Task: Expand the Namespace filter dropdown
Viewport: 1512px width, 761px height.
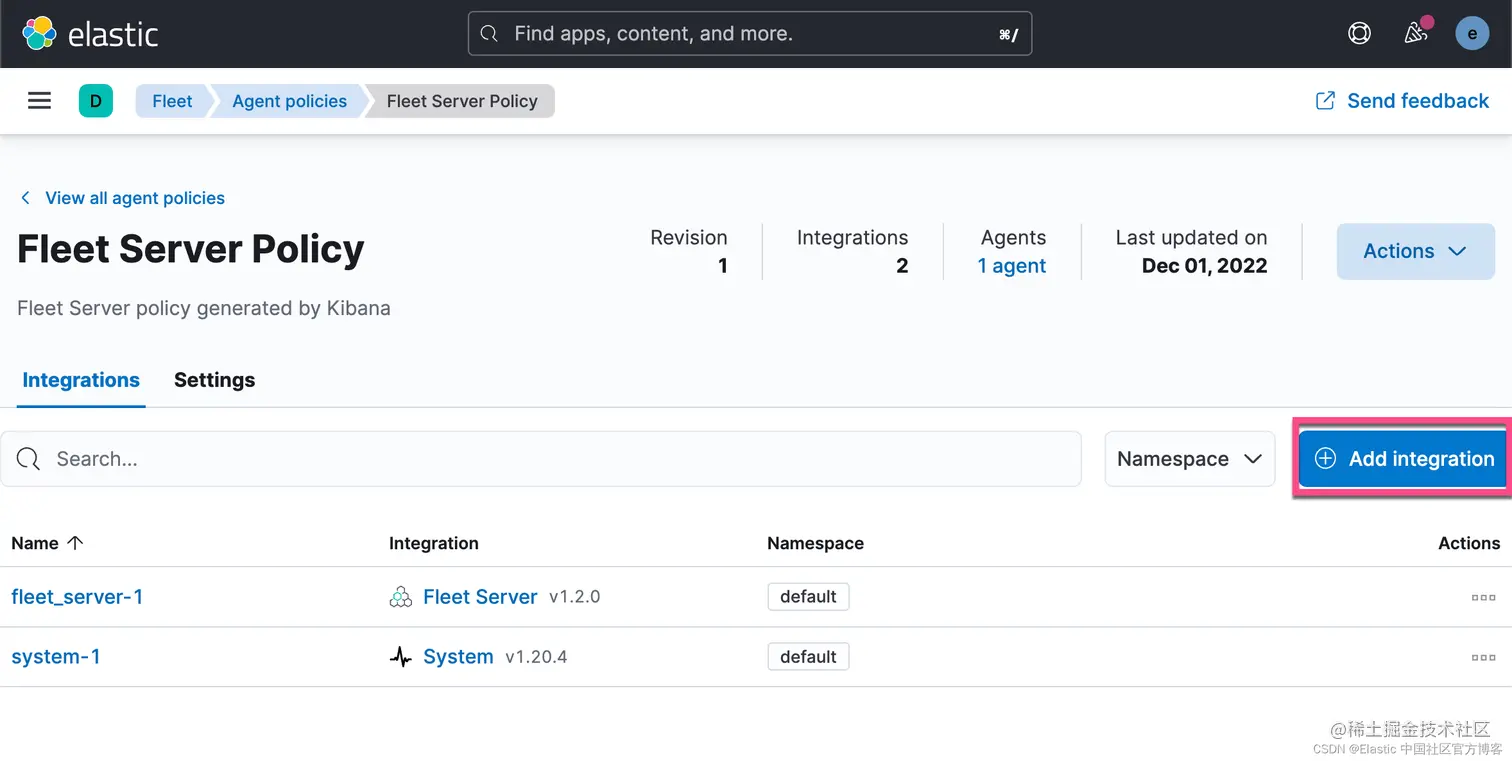Action: tap(1189, 459)
